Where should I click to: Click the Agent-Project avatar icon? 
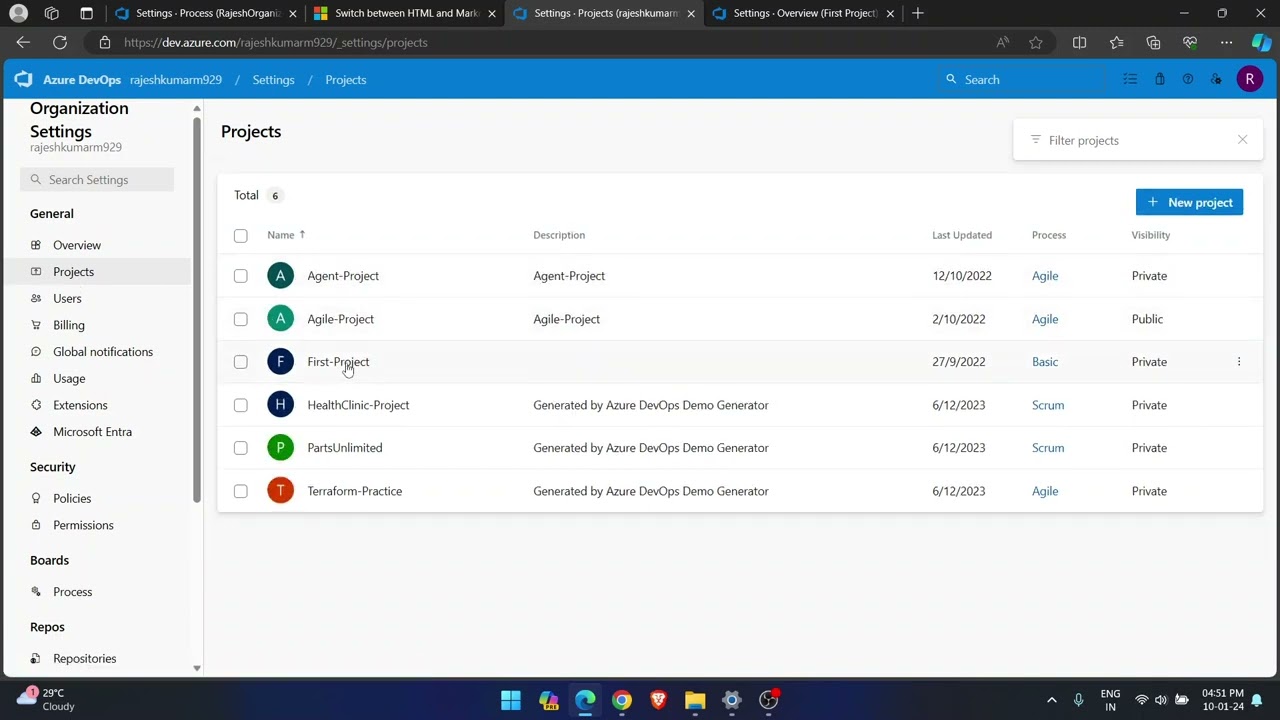click(280, 275)
